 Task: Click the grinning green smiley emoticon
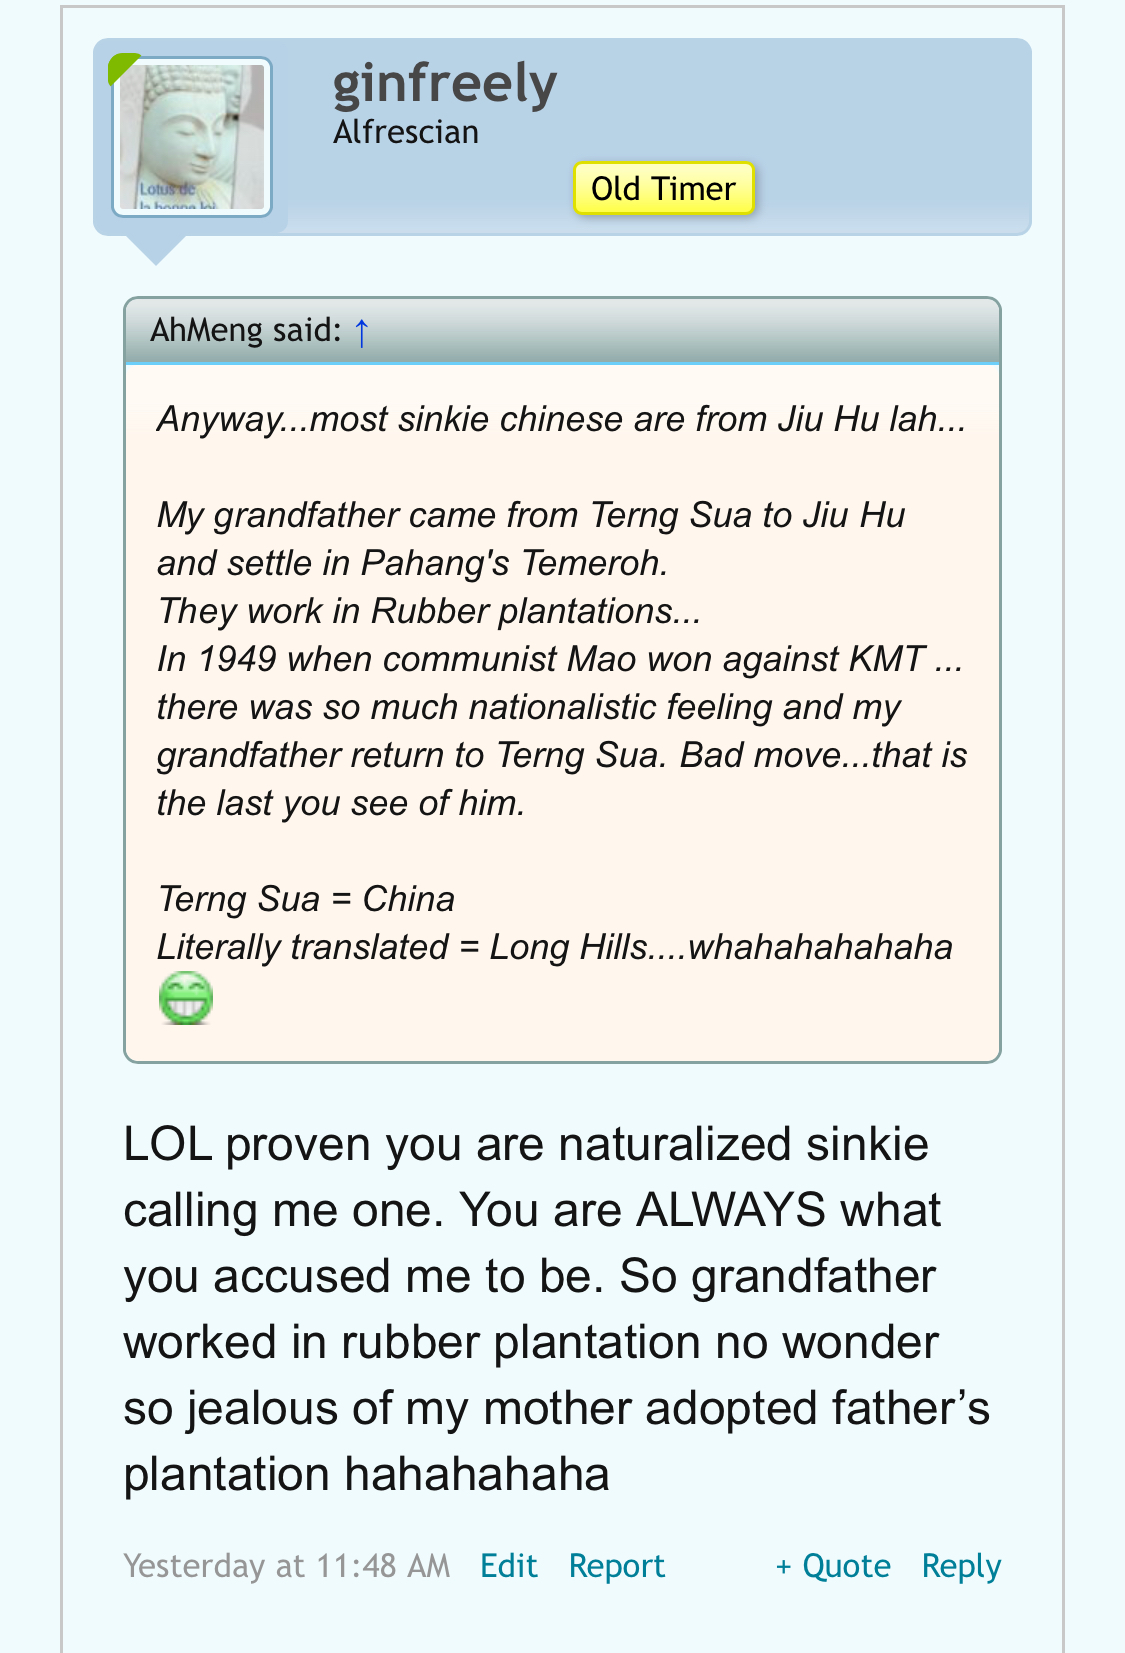point(186,998)
